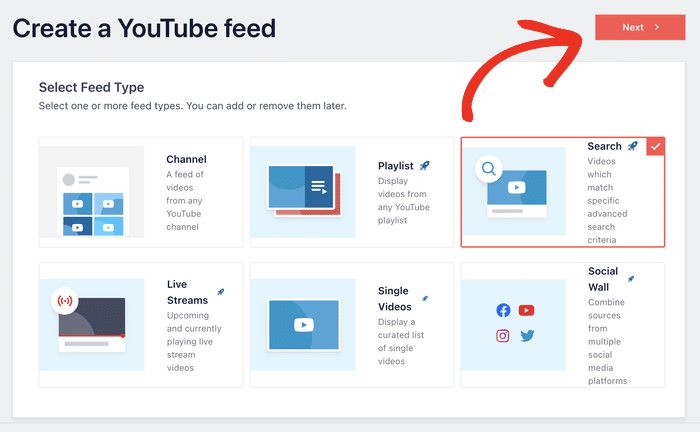The height and width of the screenshot is (432, 700).
Task: Click the Twitter icon in Social Wall
Action: 527,336
